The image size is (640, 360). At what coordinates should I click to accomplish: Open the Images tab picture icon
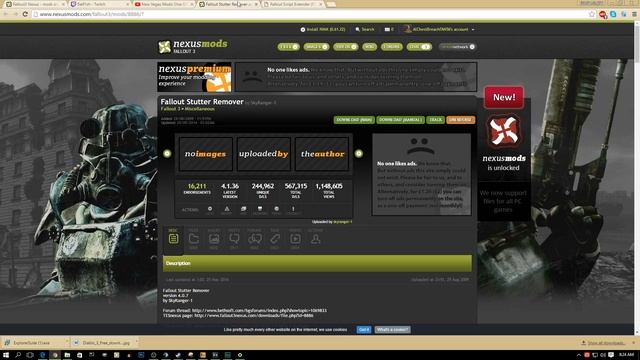pyautogui.click(x=214, y=239)
